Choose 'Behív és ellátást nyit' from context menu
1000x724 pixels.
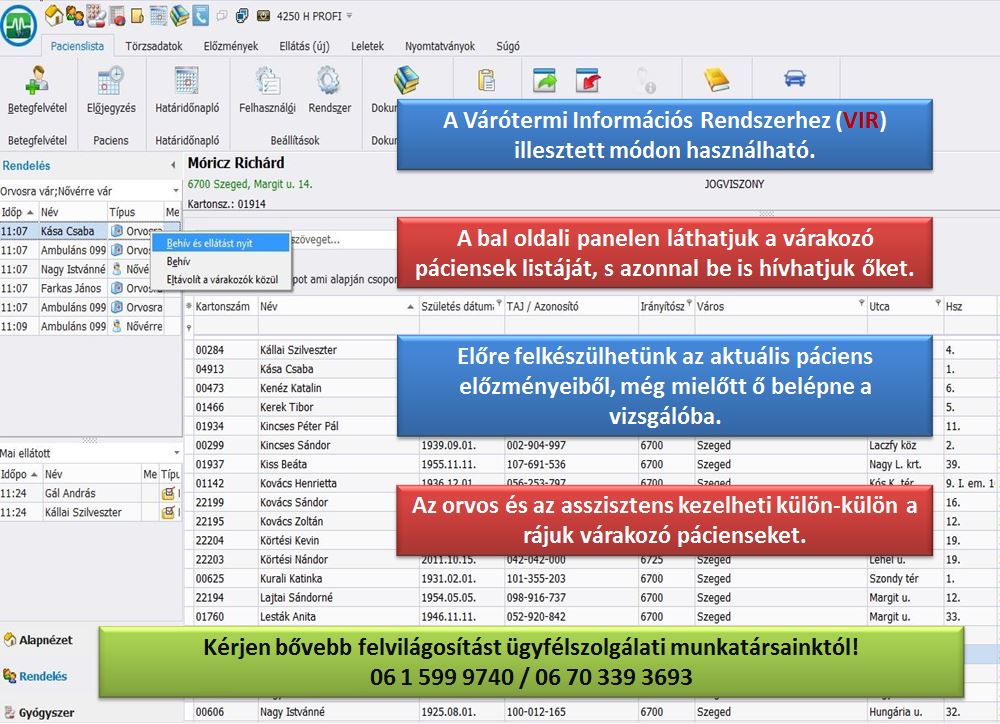pos(209,243)
